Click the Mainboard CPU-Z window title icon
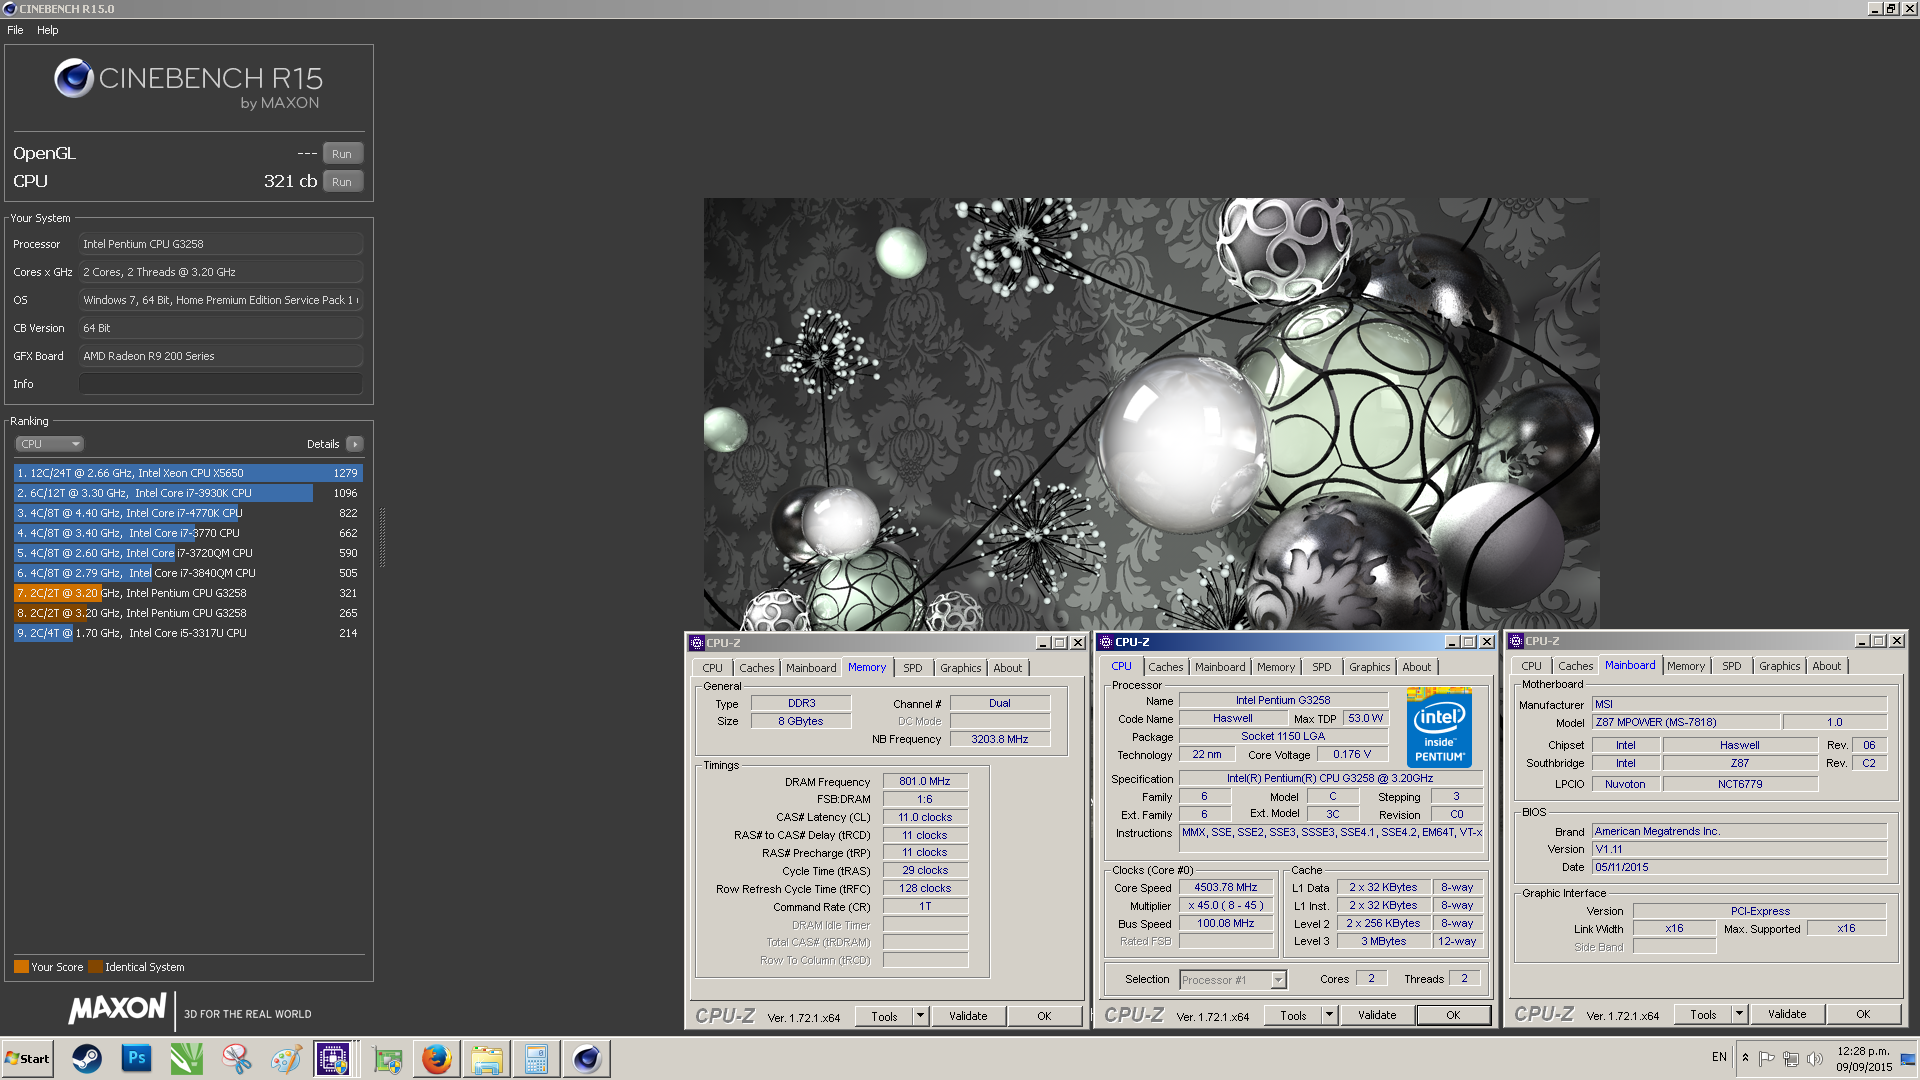 pyautogui.click(x=1516, y=641)
